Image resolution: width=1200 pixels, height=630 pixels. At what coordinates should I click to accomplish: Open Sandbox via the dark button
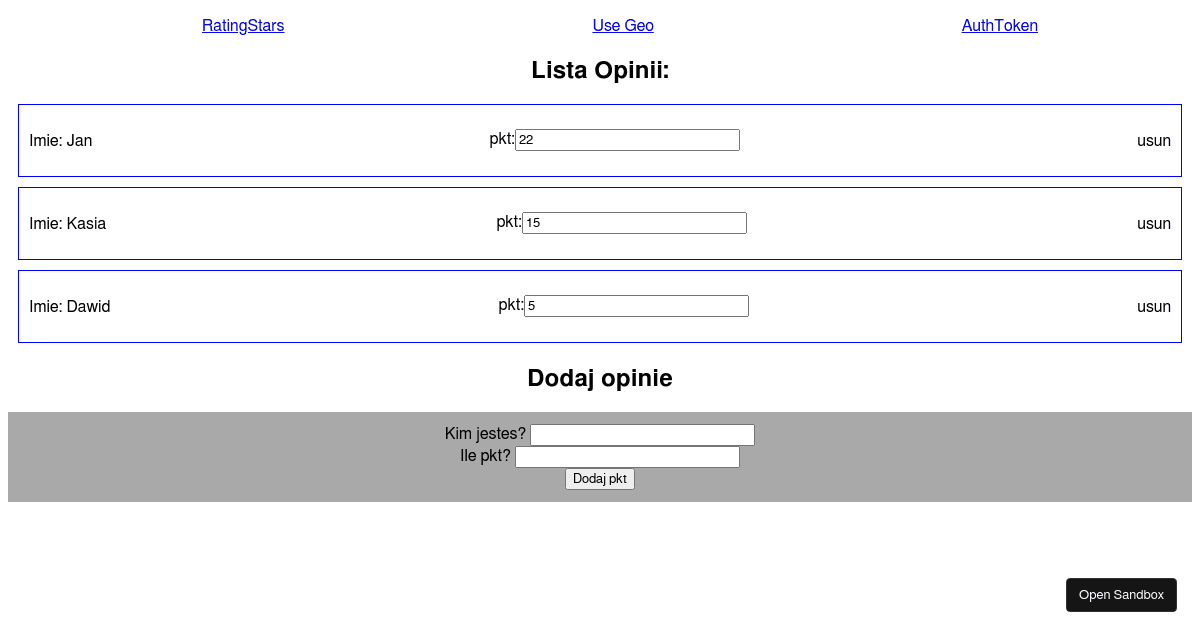[x=1121, y=595]
